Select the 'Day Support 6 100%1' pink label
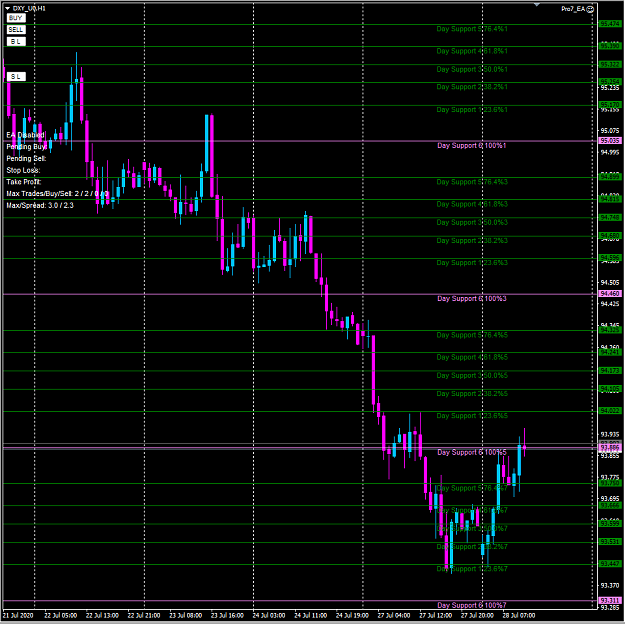The width and height of the screenshot is (625, 624). click(472, 146)
